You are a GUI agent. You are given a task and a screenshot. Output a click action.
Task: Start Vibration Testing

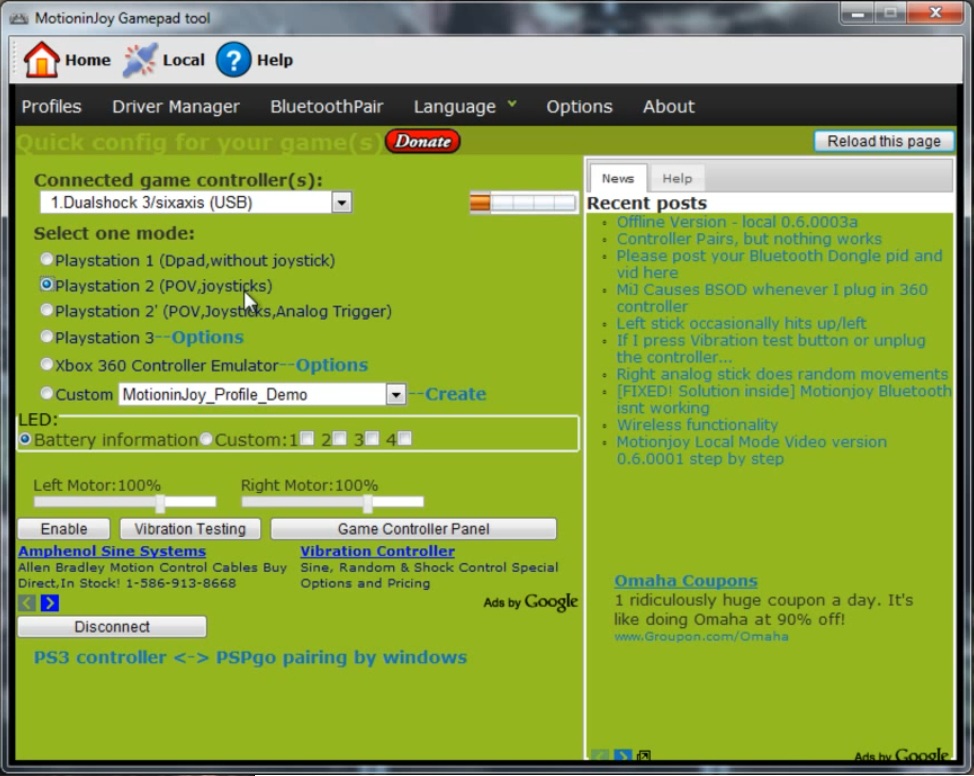(x=190, y=529)
